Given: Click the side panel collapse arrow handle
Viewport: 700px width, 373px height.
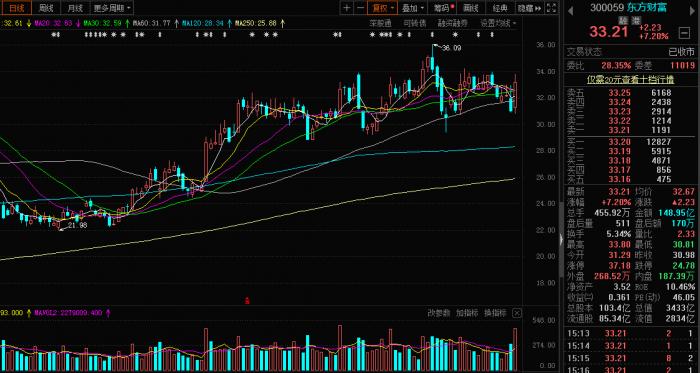Looking at the screenshot, I should [561, 239].
